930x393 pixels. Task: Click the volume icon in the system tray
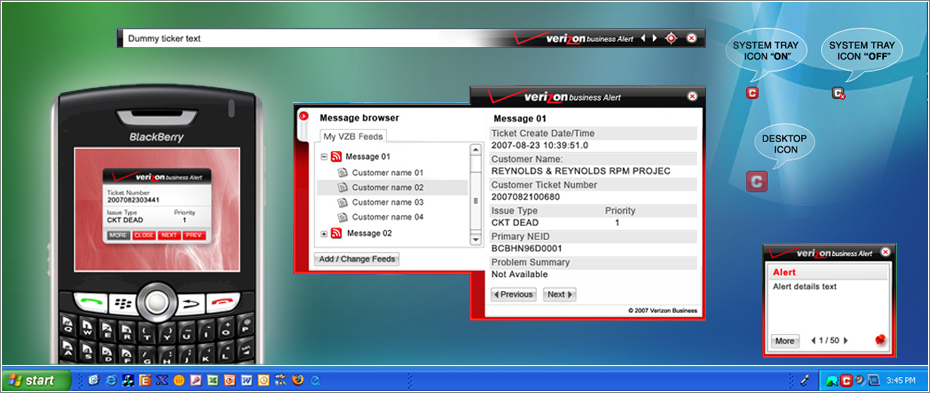point(859,380)
